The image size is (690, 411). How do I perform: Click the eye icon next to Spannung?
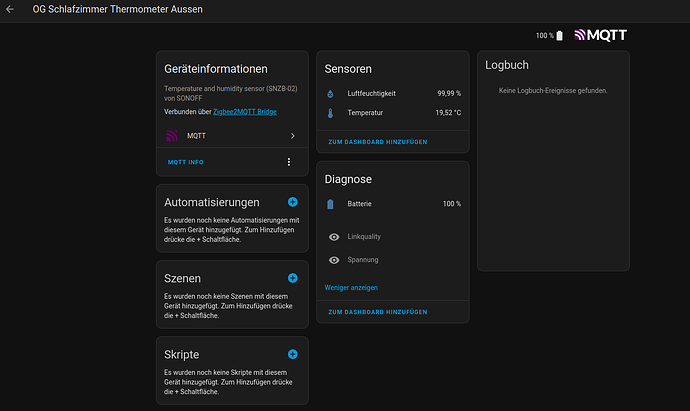point(334,260)
